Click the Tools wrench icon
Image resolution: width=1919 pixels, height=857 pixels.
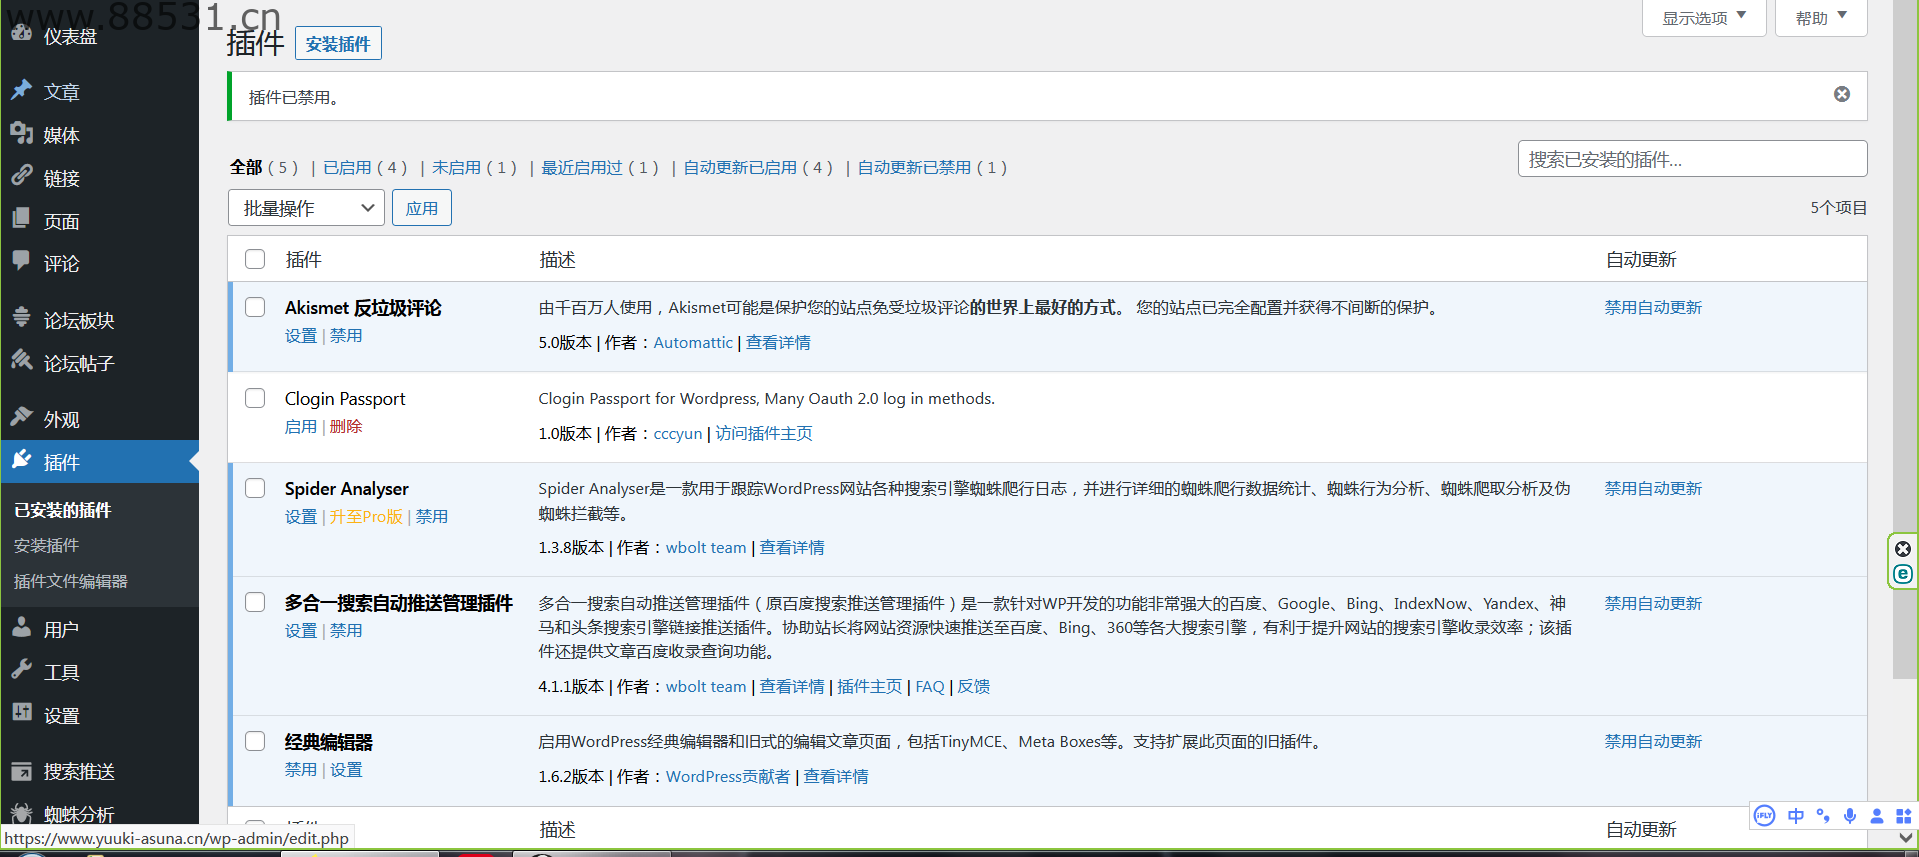21,670
